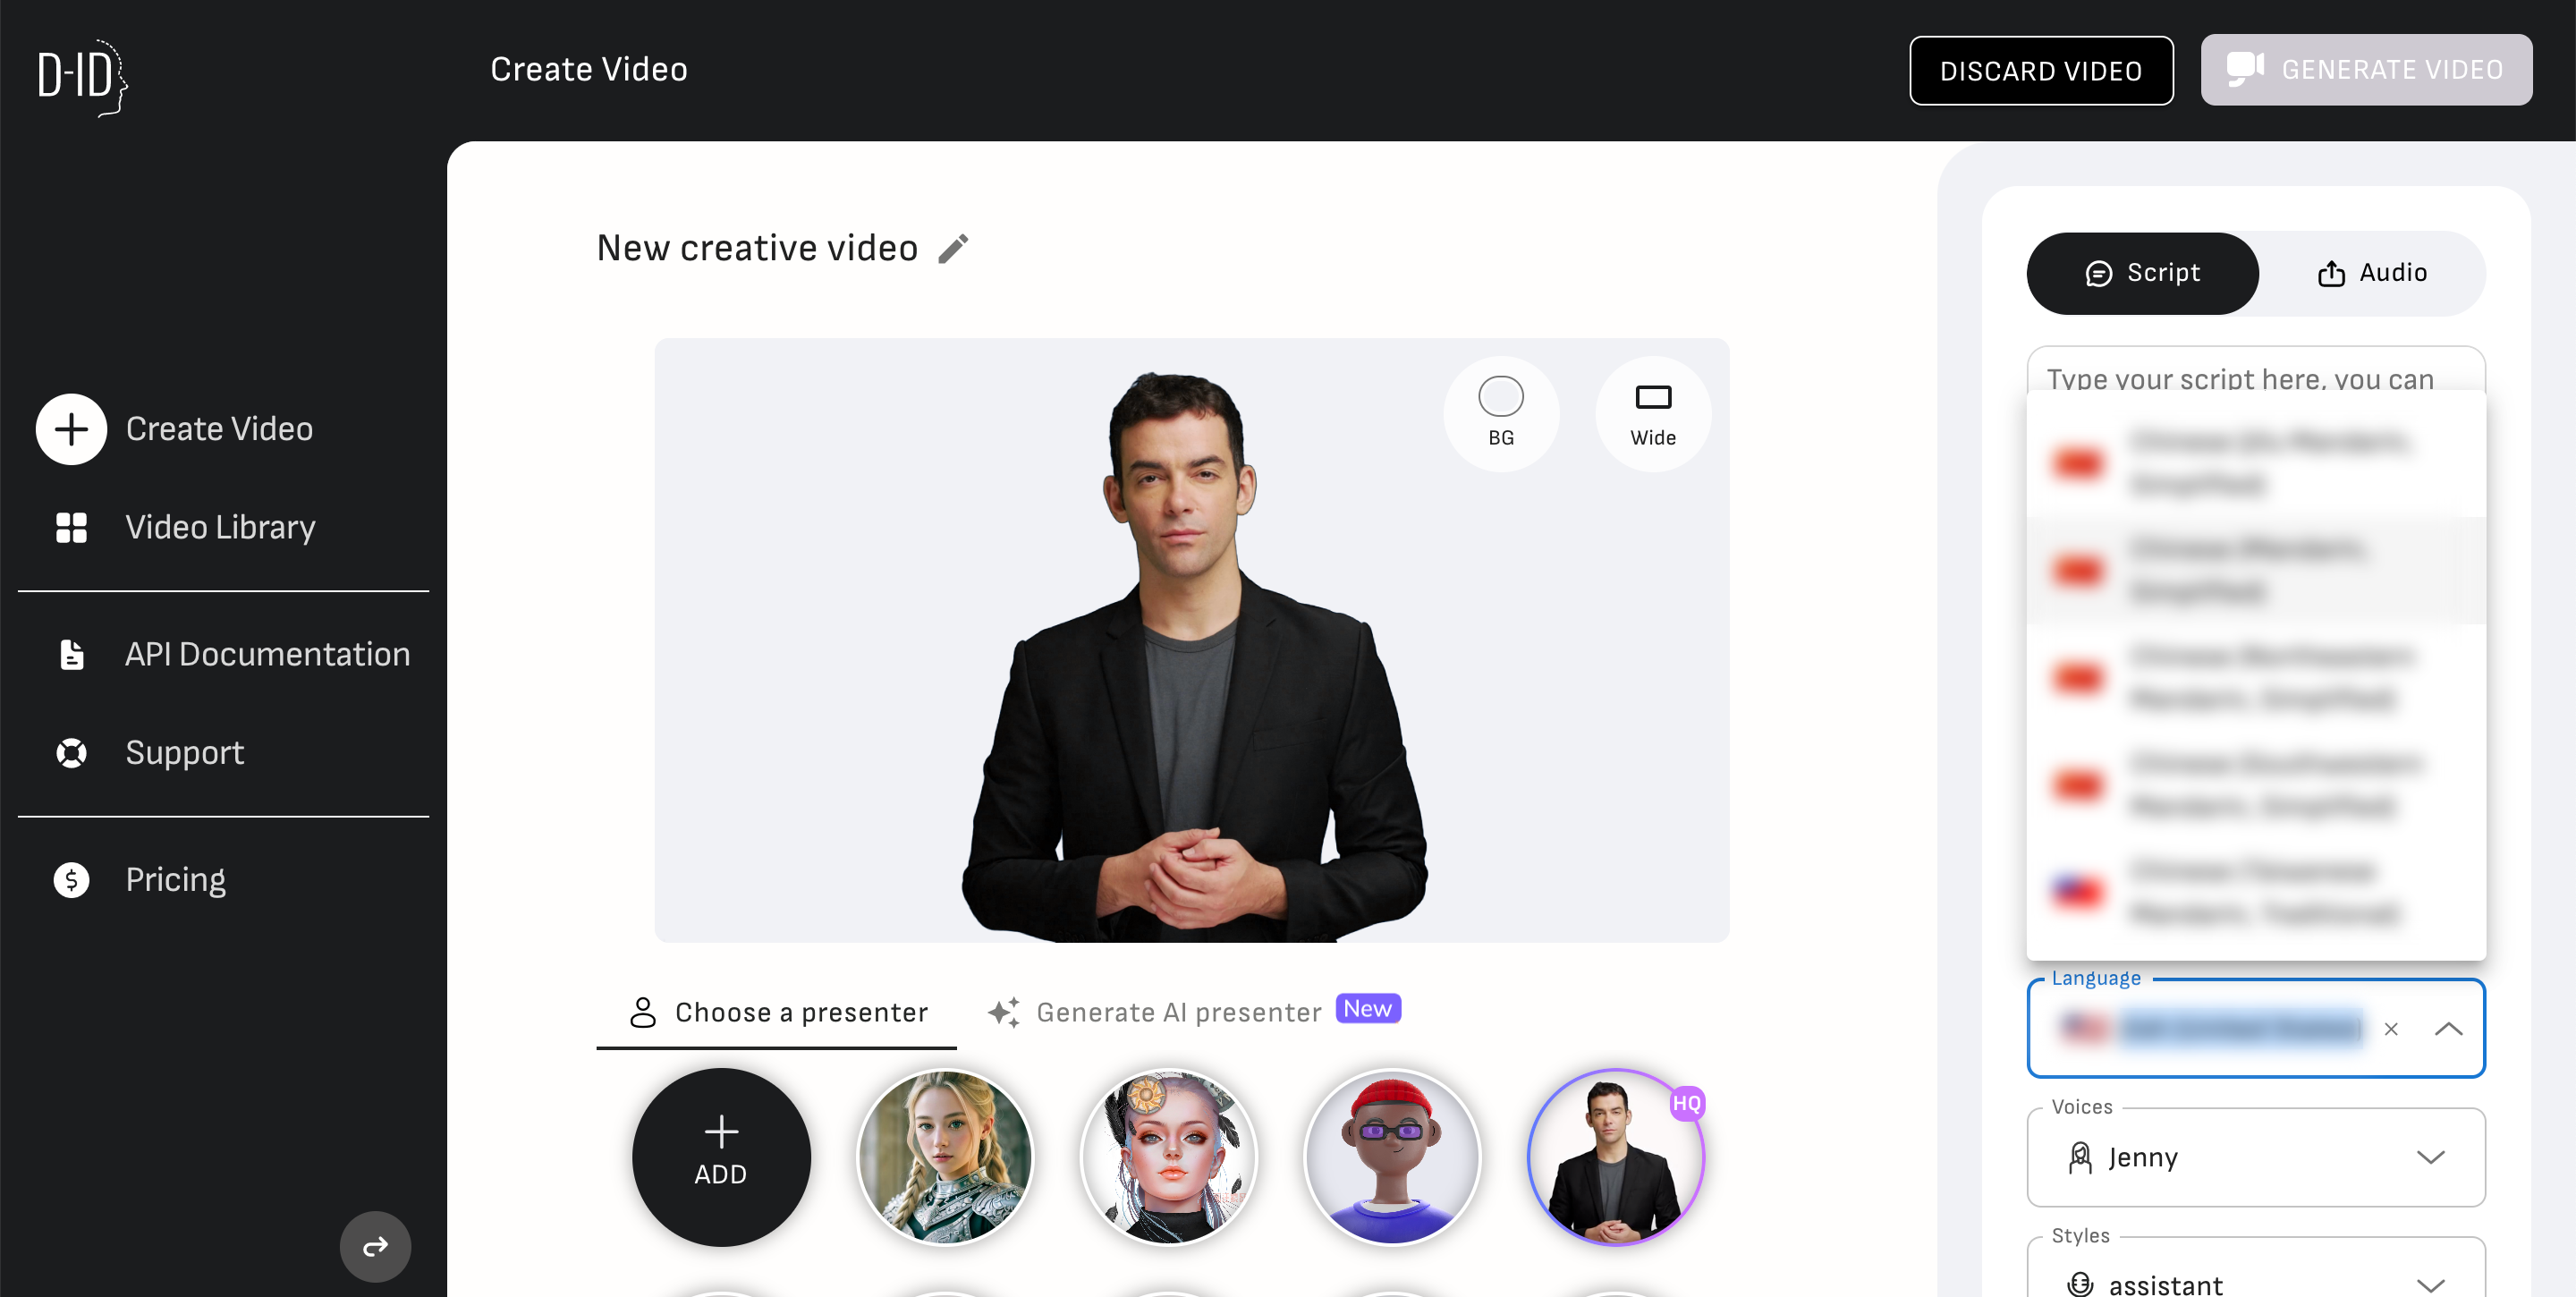The width and height of the screenshot is (2576, 1297).
Task: Click the pencil icon to rename video
Action: (x=953, y=249)
